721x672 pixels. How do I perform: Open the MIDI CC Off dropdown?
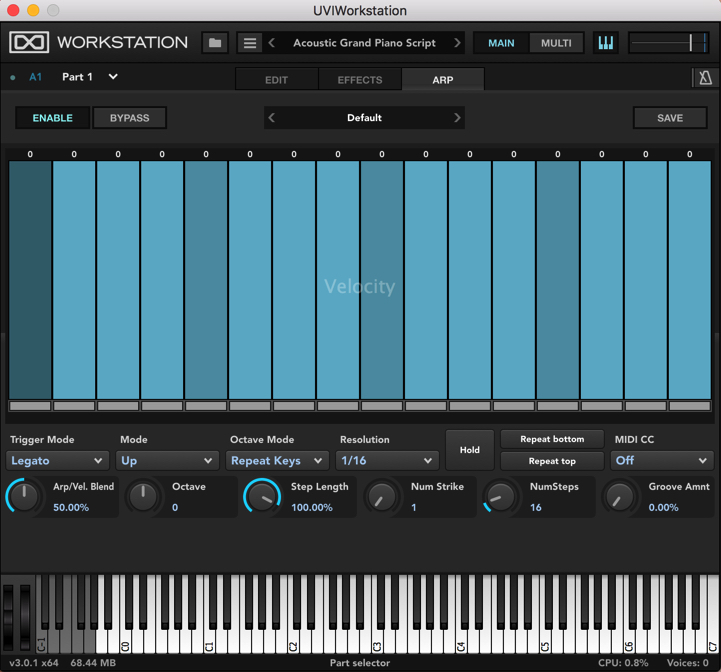662,460
